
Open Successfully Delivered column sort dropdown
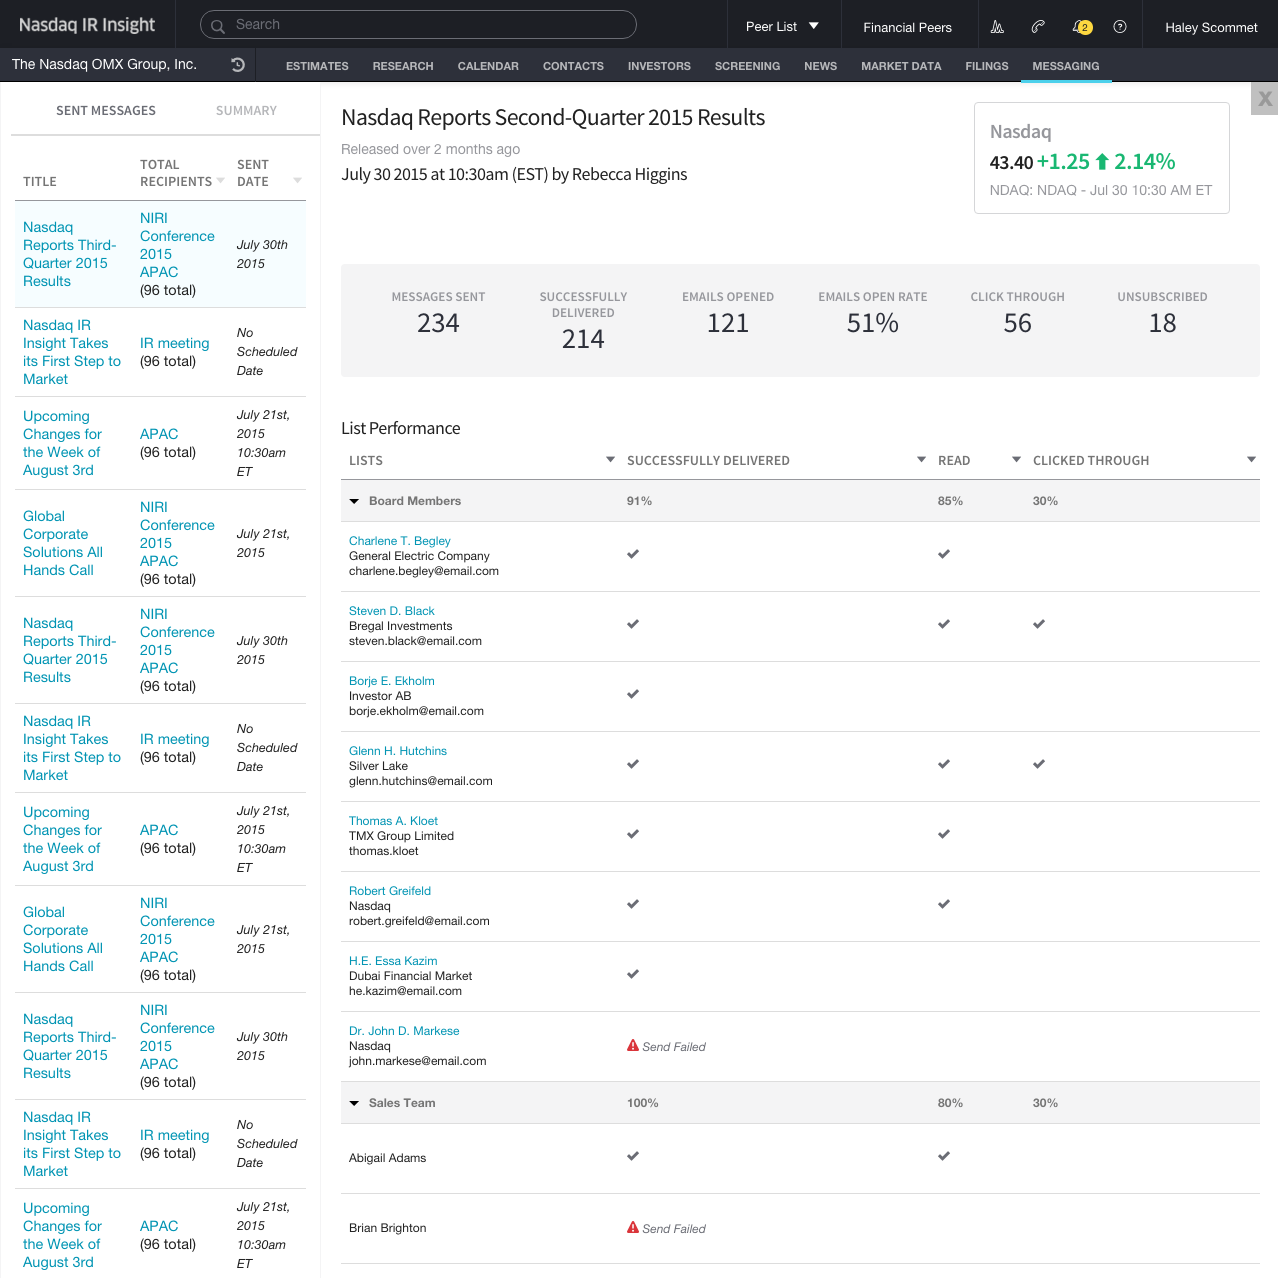click(922, 460)
